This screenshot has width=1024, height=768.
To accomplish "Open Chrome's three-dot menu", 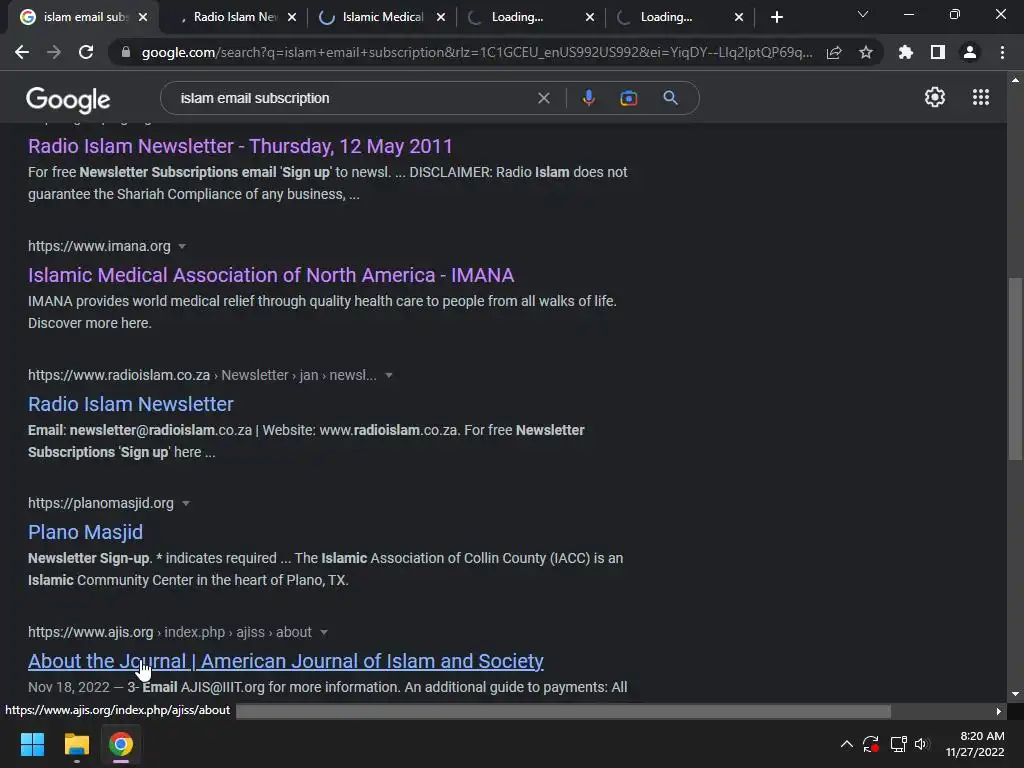I will pos(1002,52).
